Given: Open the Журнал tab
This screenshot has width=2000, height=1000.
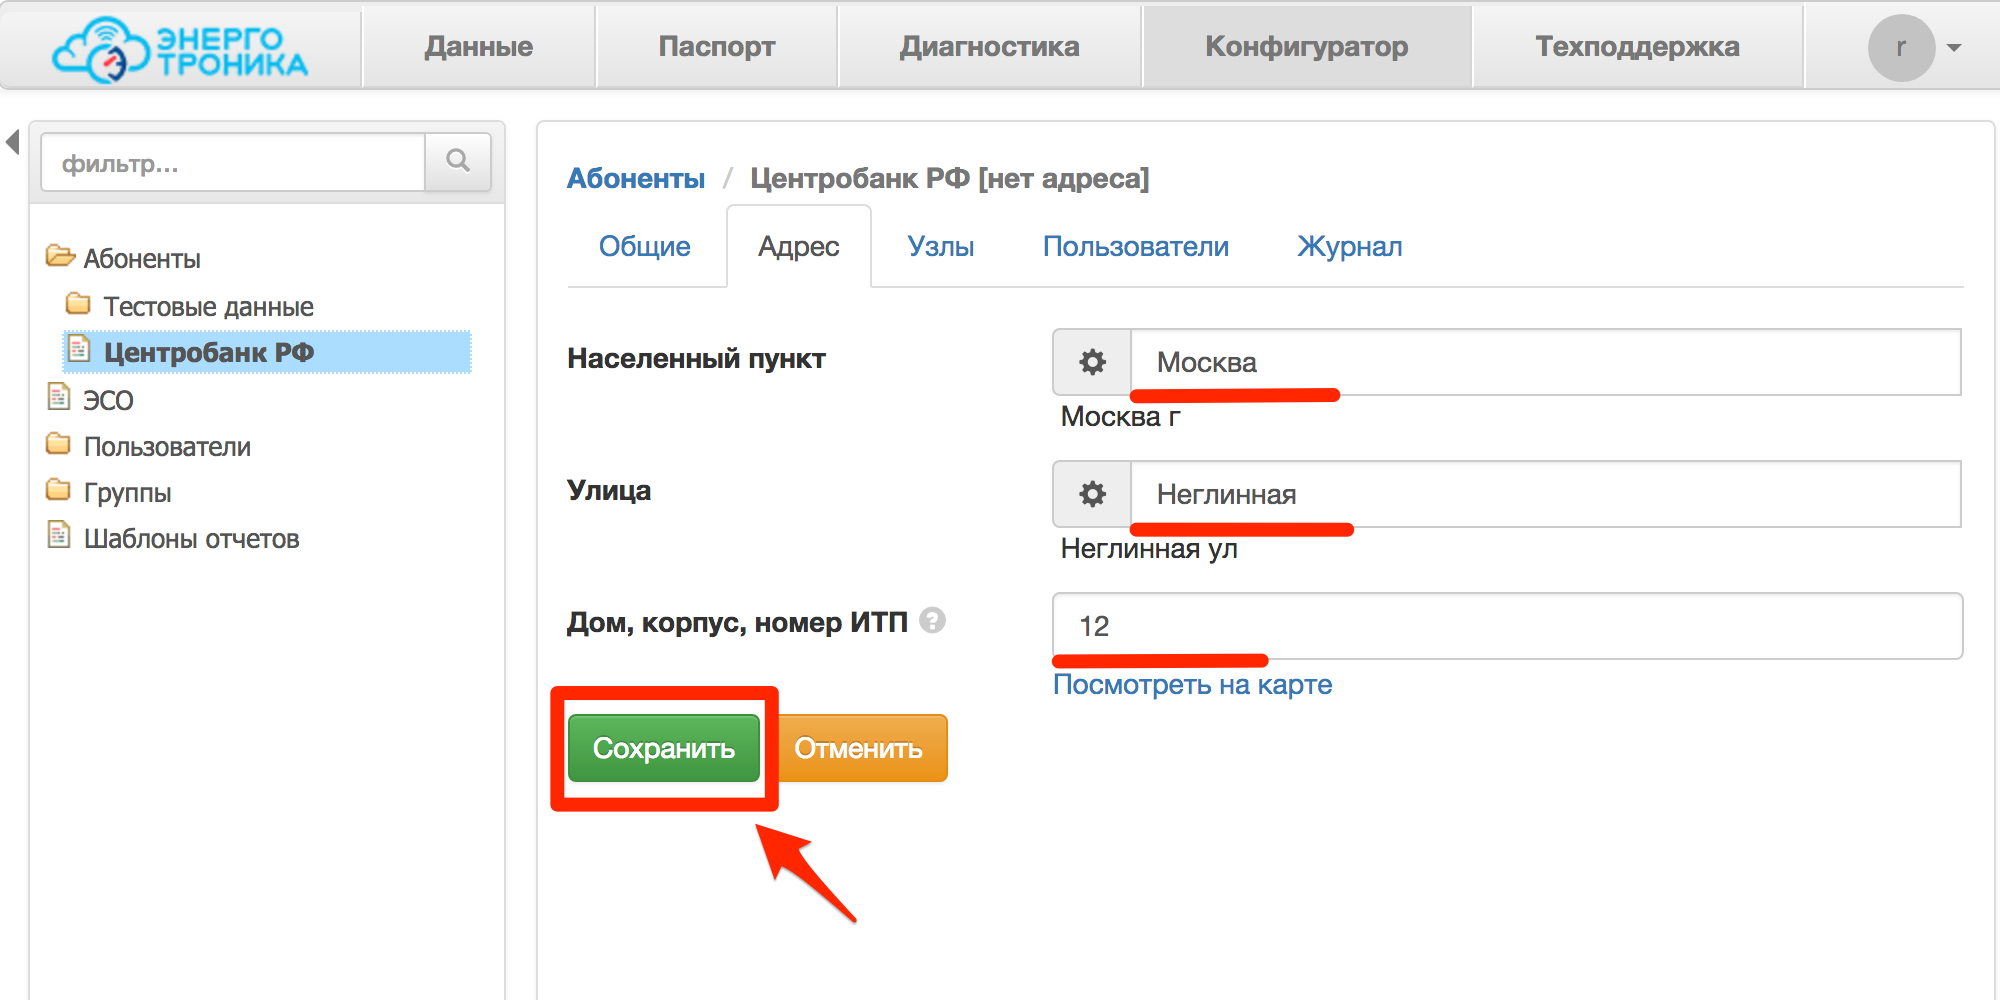Looking at the screenshot, I should (1350, 246).
